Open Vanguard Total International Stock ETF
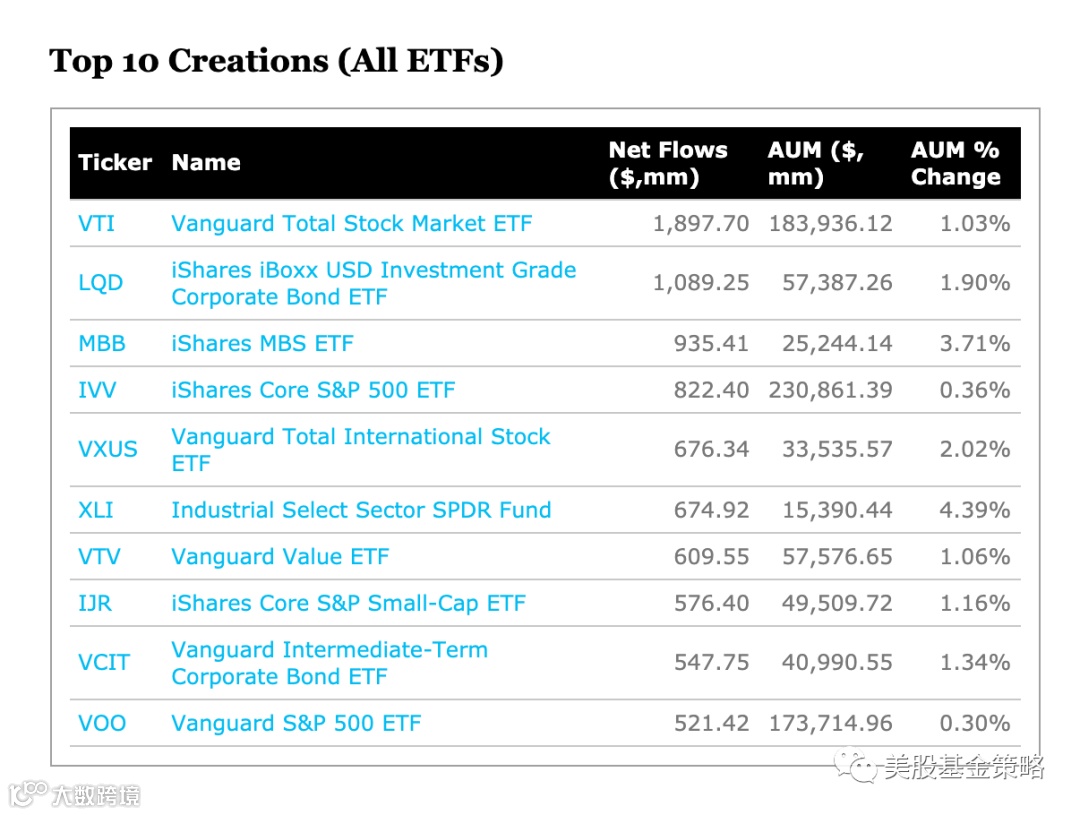Screen dimensions: 1080x815 (x=360, y=438)
